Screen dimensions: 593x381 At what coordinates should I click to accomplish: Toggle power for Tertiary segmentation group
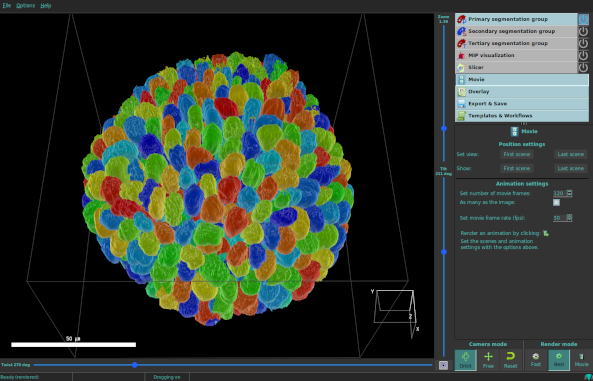tap(584, 44)
